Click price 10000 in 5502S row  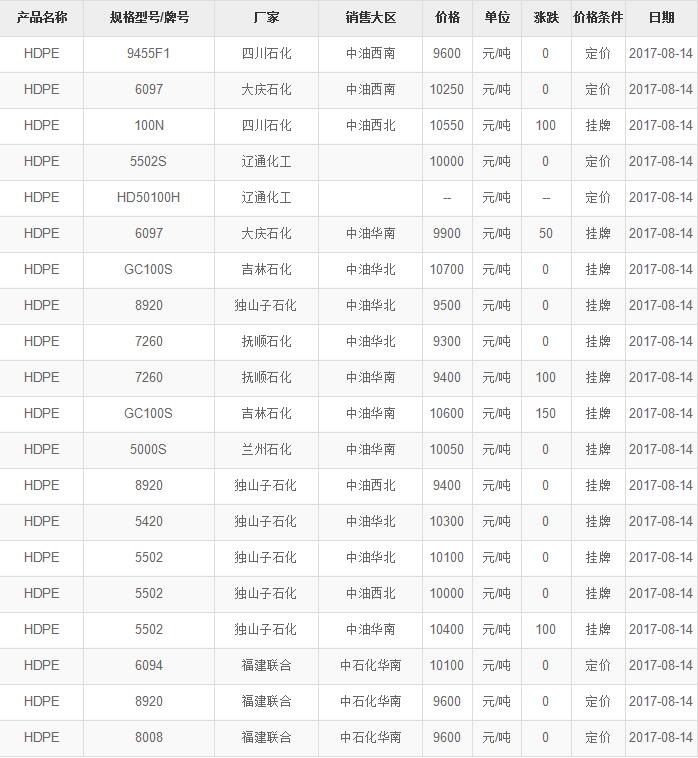(447, 161)
